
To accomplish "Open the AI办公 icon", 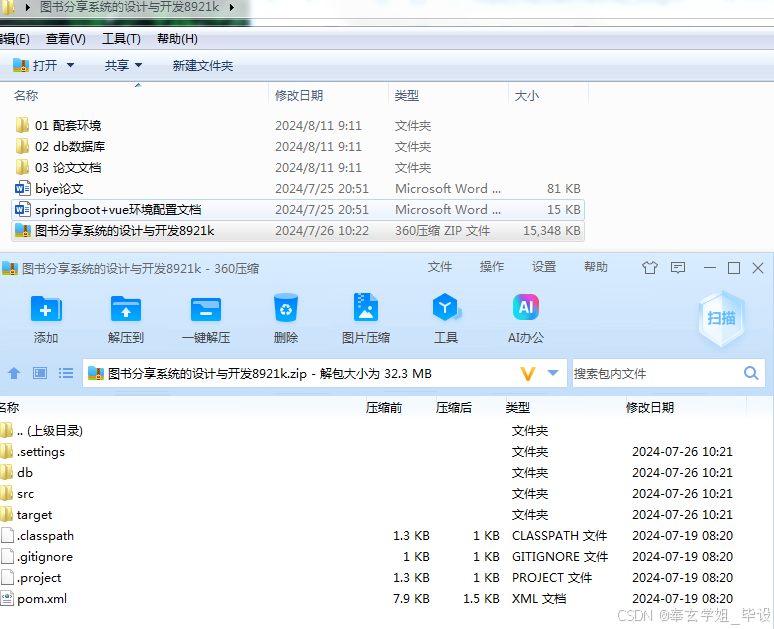I will click(526, 307).
